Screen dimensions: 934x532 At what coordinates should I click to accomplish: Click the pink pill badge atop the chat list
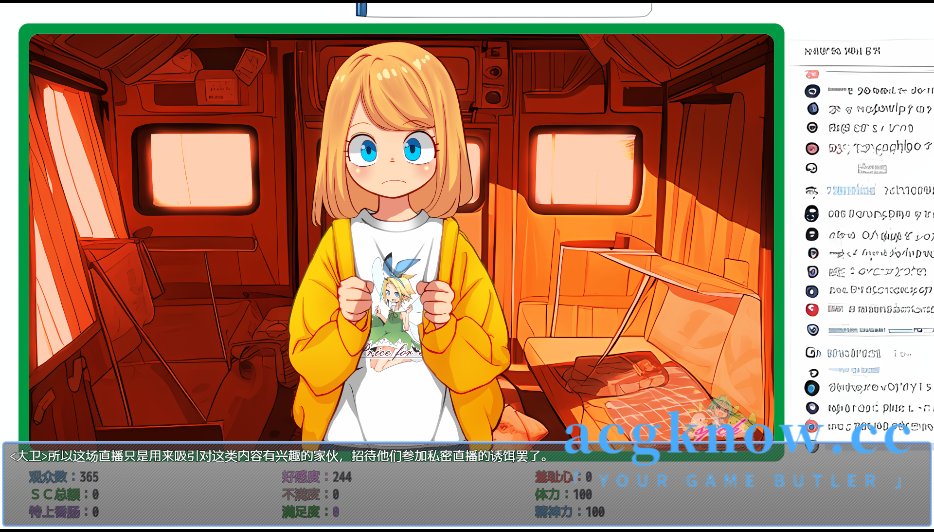[812, 74]
